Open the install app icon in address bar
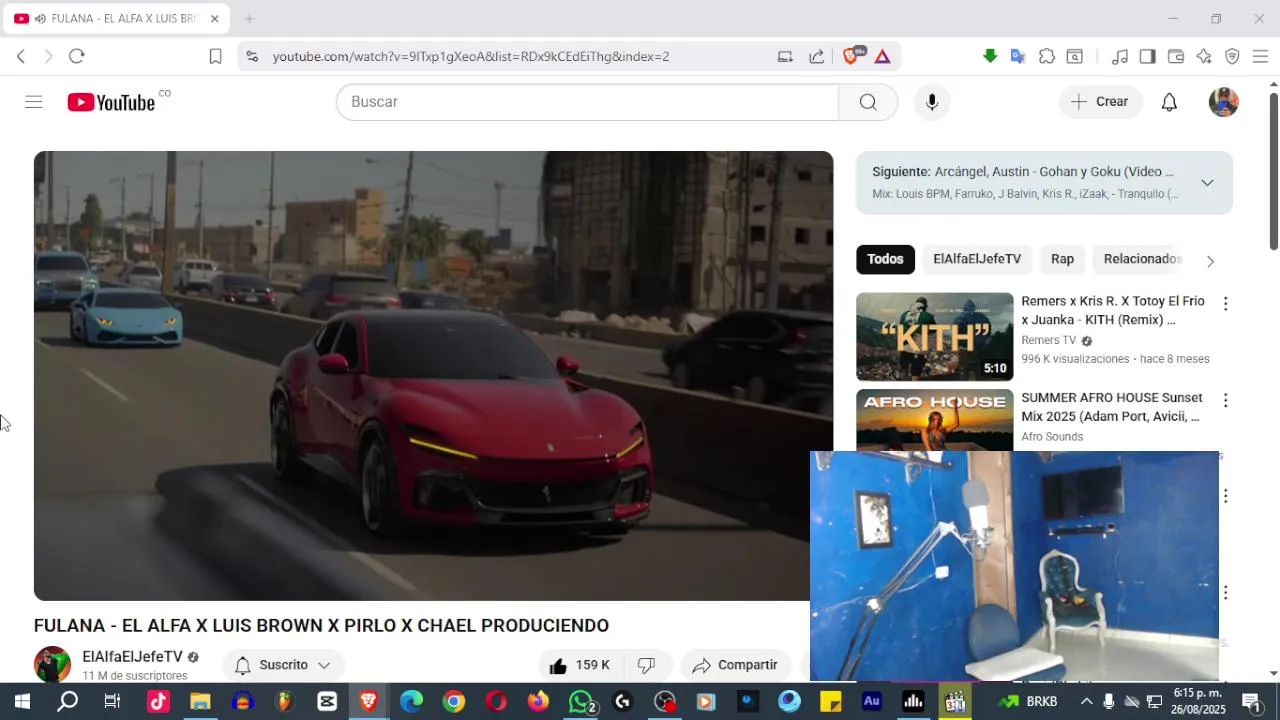Image resolution: width=1280 pixels, height=720 pixels. [x=785, y=56]
